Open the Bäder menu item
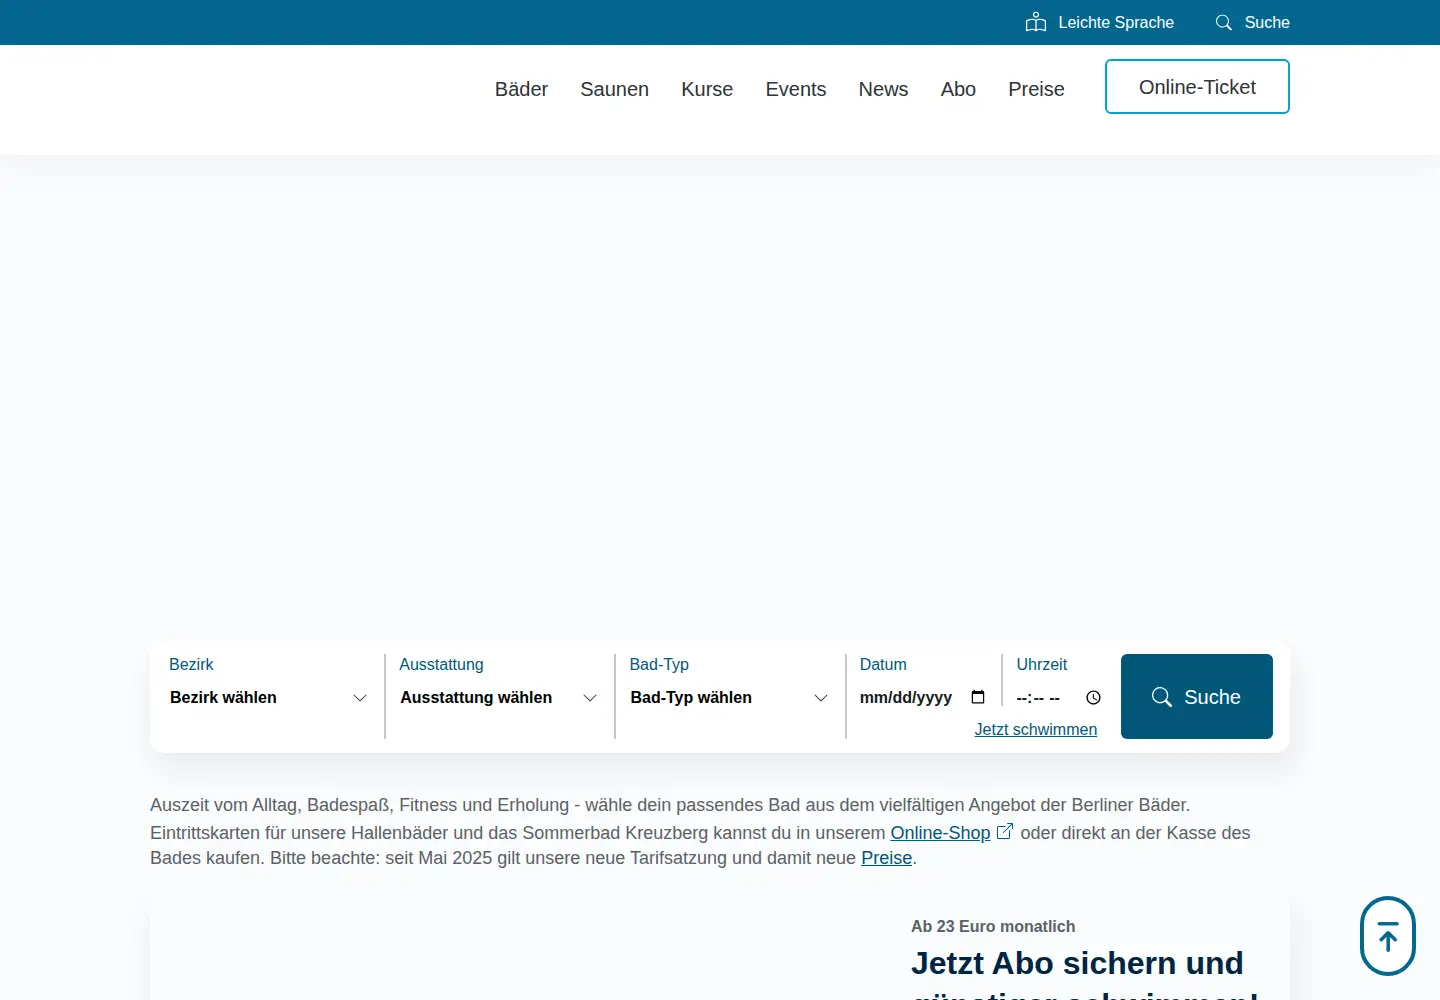The width and height of the screenshot is (1440, 1000). 521,89
